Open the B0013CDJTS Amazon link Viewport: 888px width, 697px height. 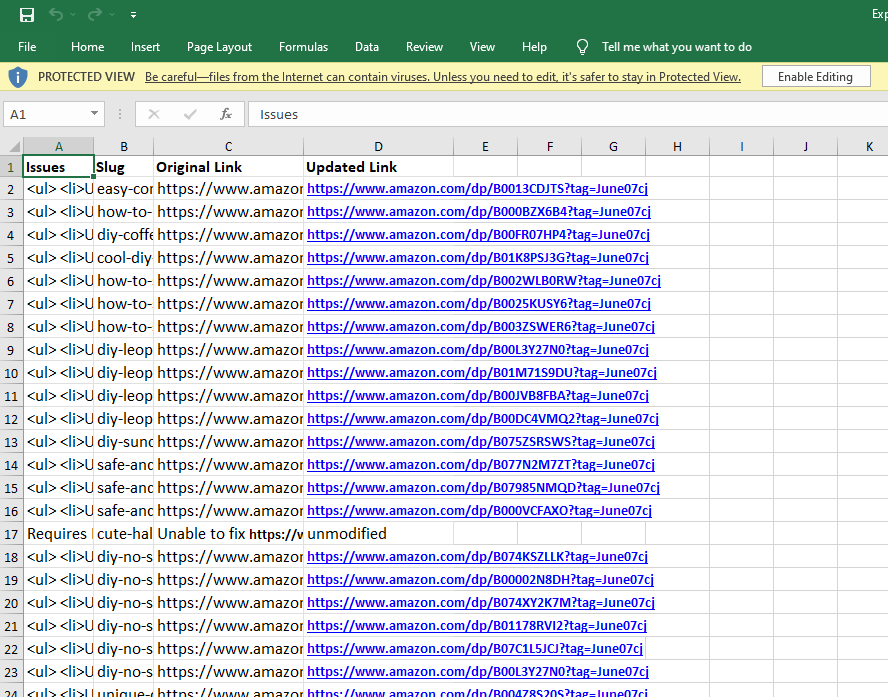pos(477,189)
